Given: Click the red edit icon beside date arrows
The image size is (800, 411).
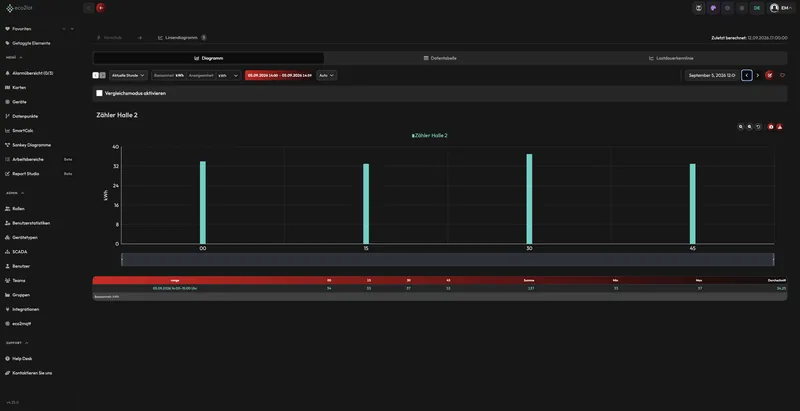Looking at the screenshot, I should [x=769, y=75].
